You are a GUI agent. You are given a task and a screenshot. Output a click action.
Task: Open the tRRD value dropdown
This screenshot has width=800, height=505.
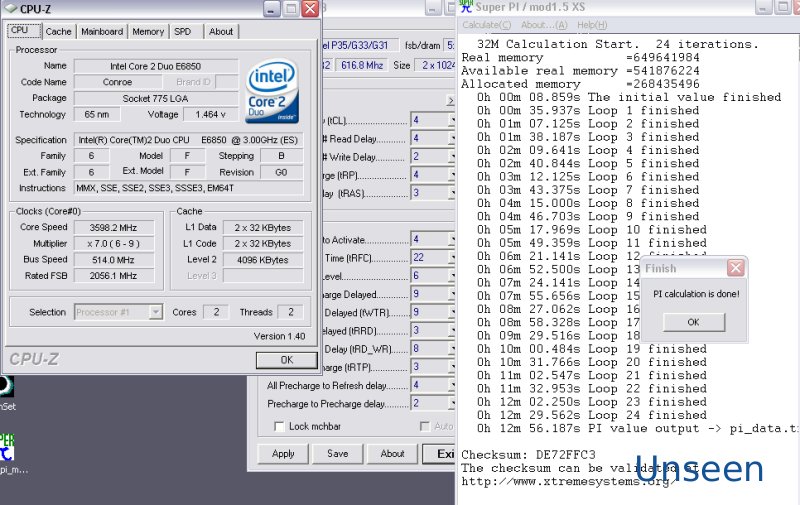click(x=452, y=331)
